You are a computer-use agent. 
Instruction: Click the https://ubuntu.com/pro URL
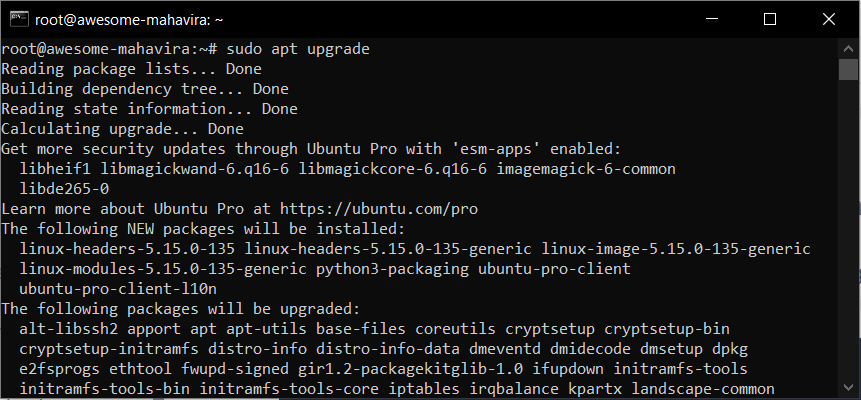point(379,209)
